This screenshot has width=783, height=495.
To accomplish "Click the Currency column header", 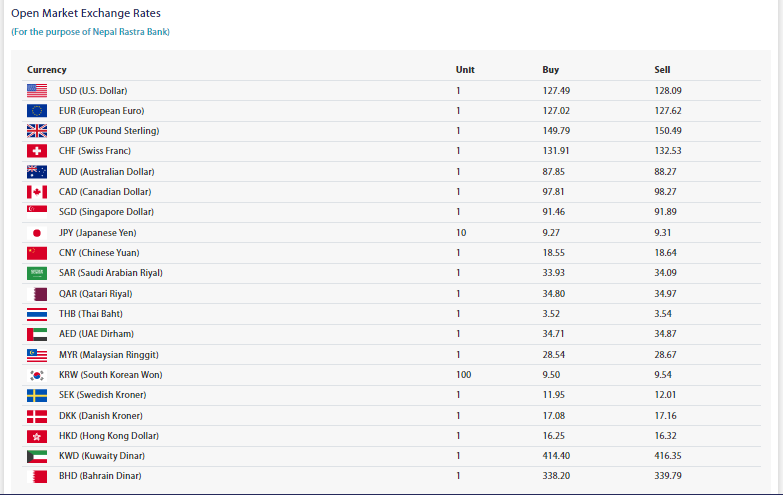I will click(47, 70).
